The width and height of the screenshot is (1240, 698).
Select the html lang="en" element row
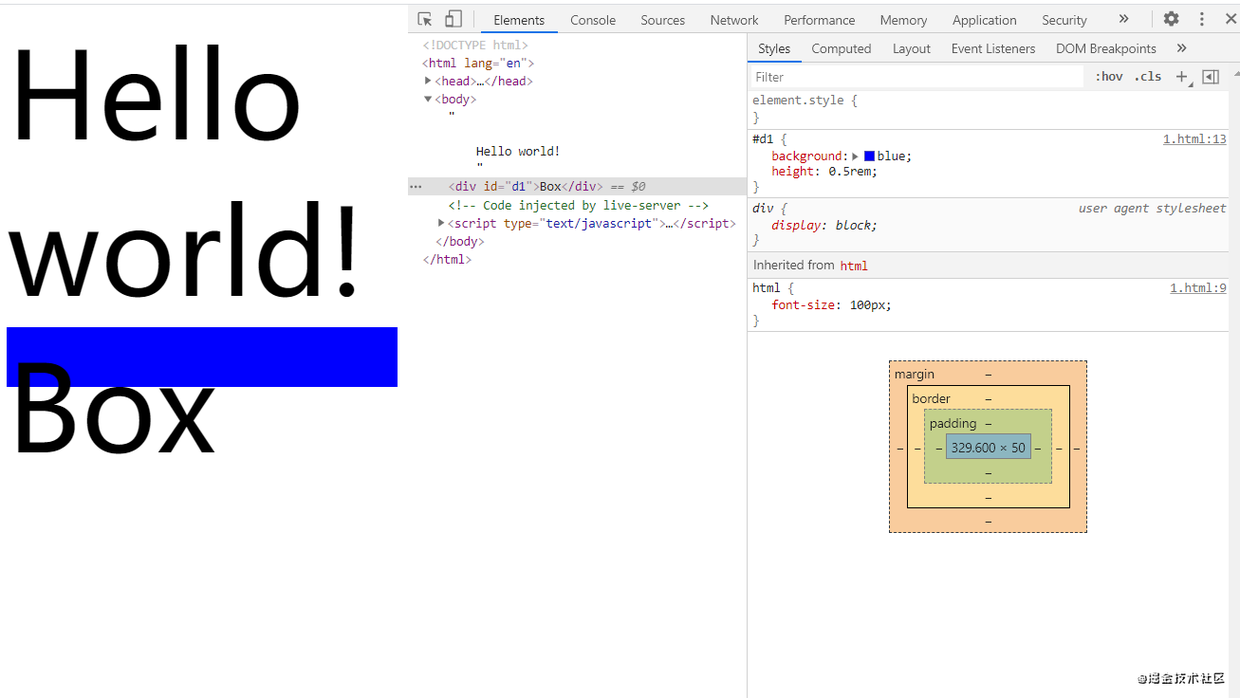pos(478,63)
